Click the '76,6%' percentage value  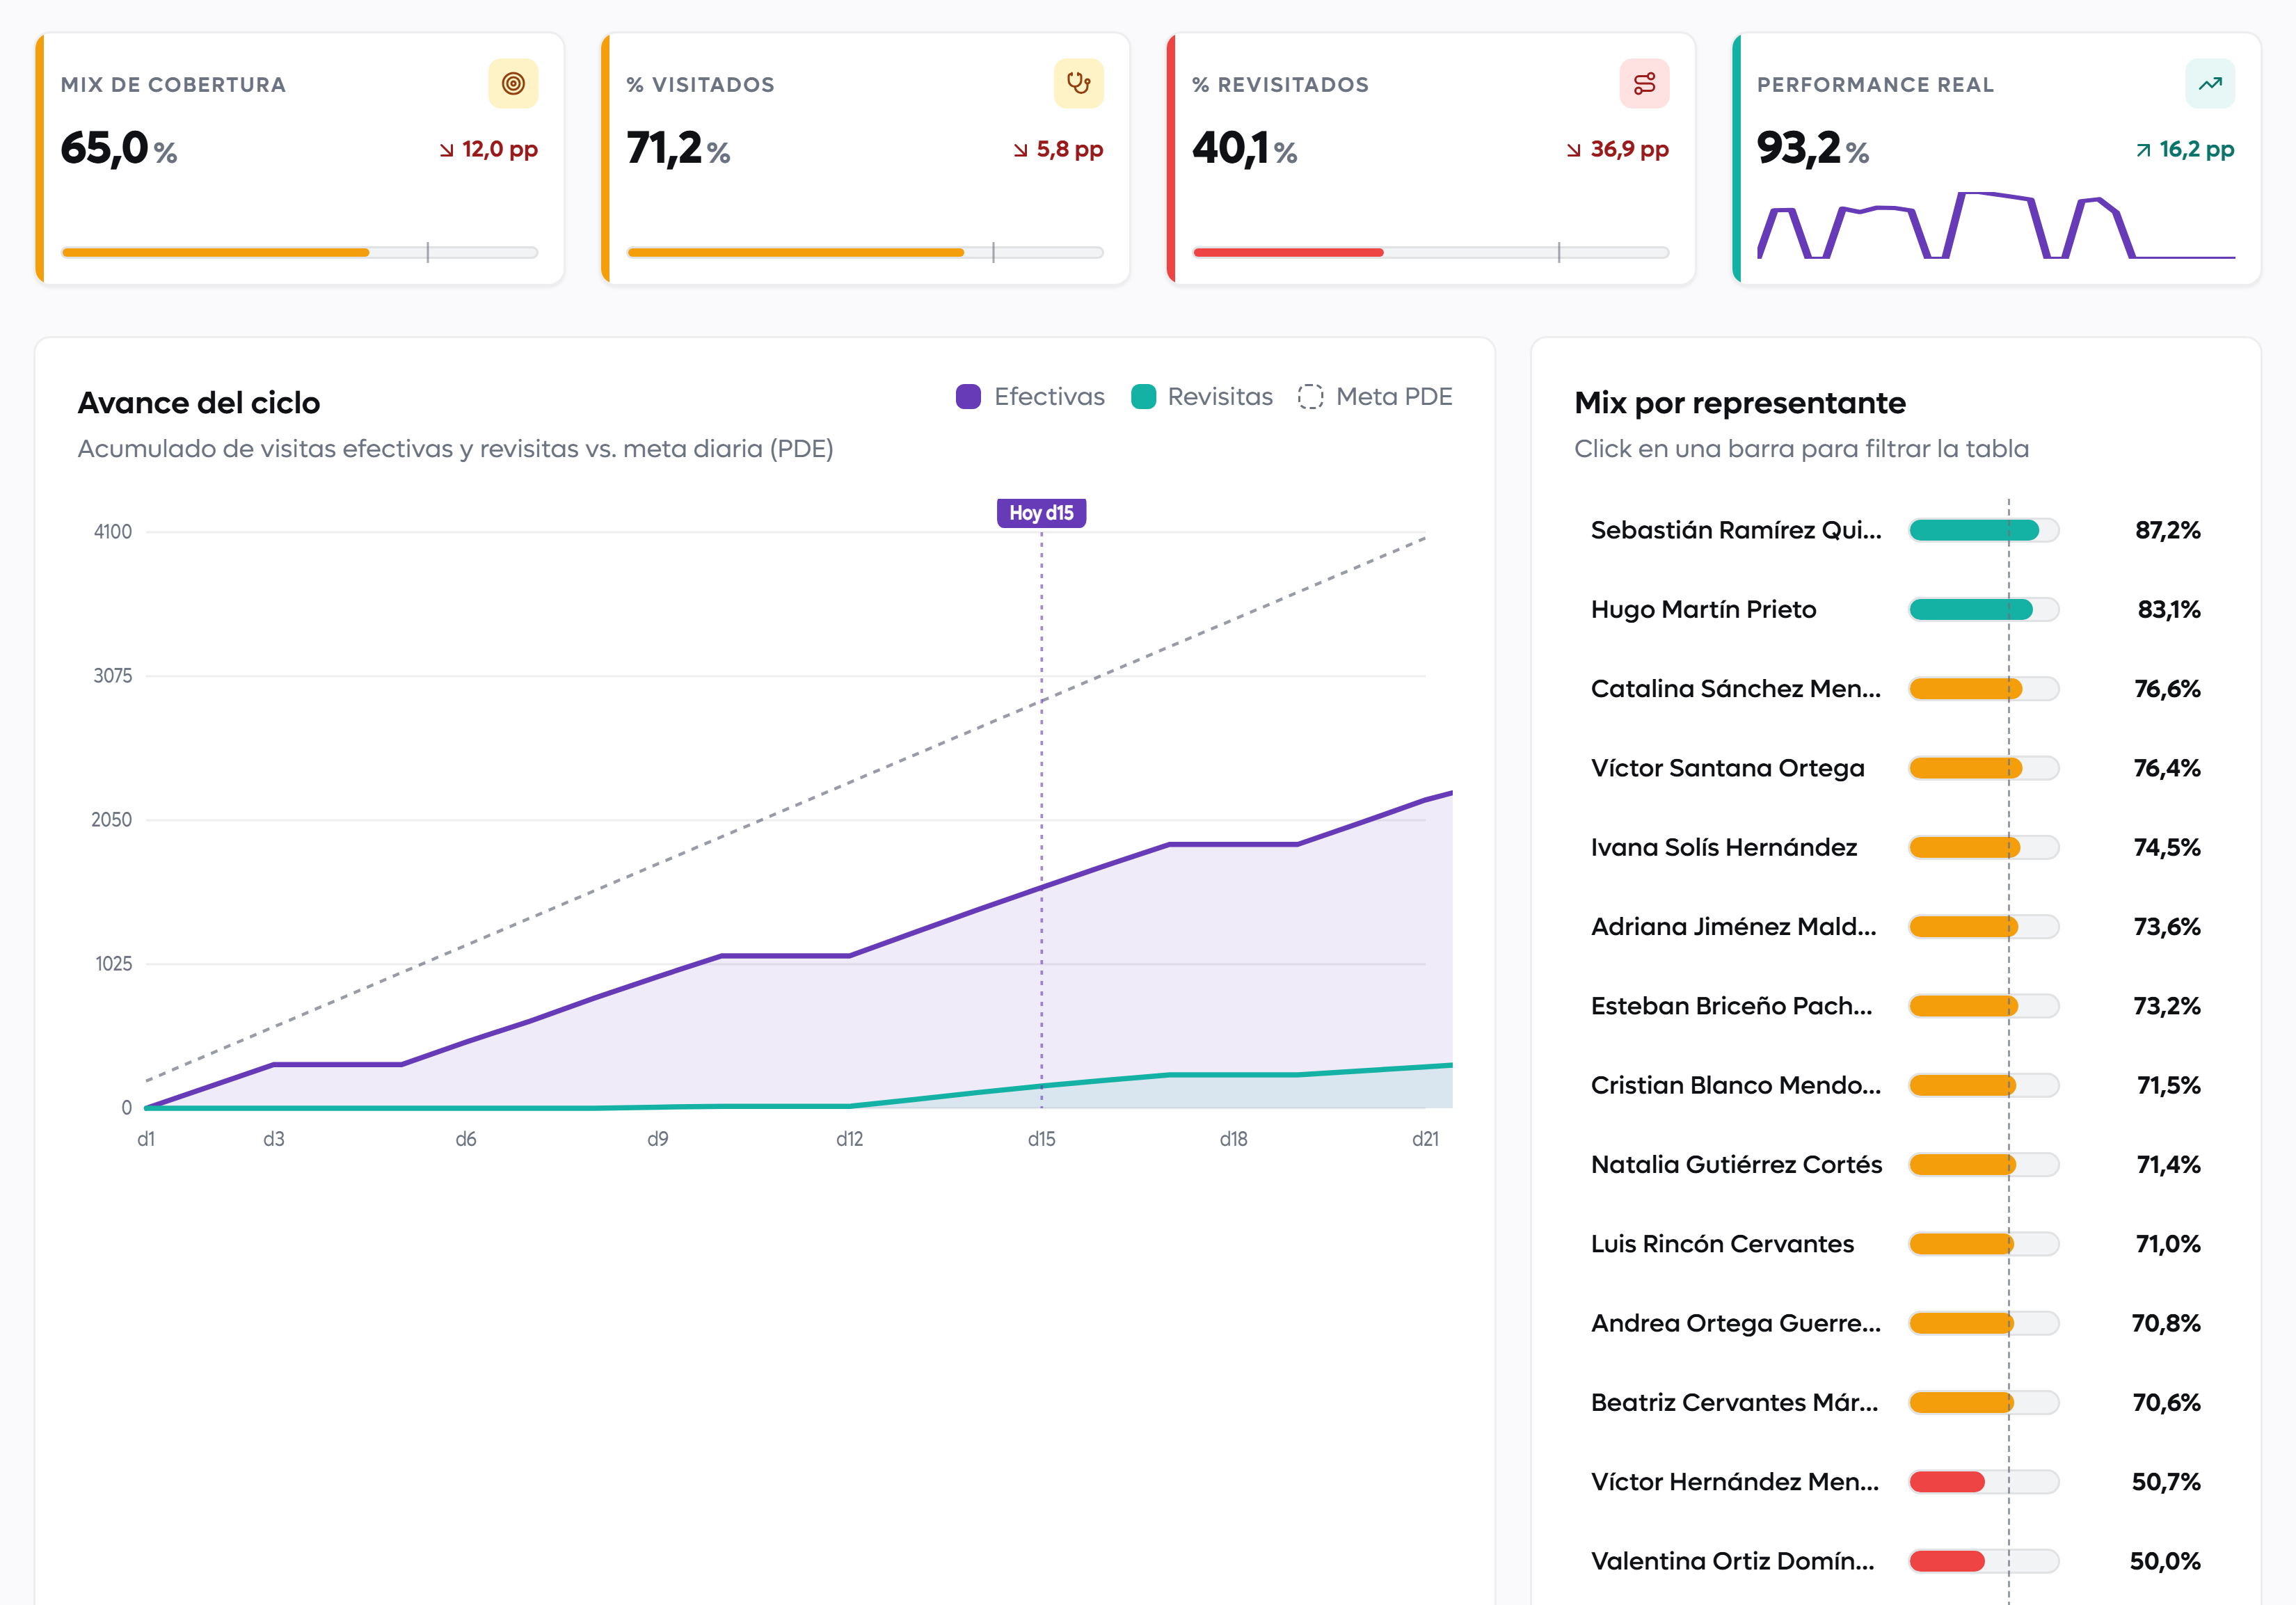(2167, 689)
